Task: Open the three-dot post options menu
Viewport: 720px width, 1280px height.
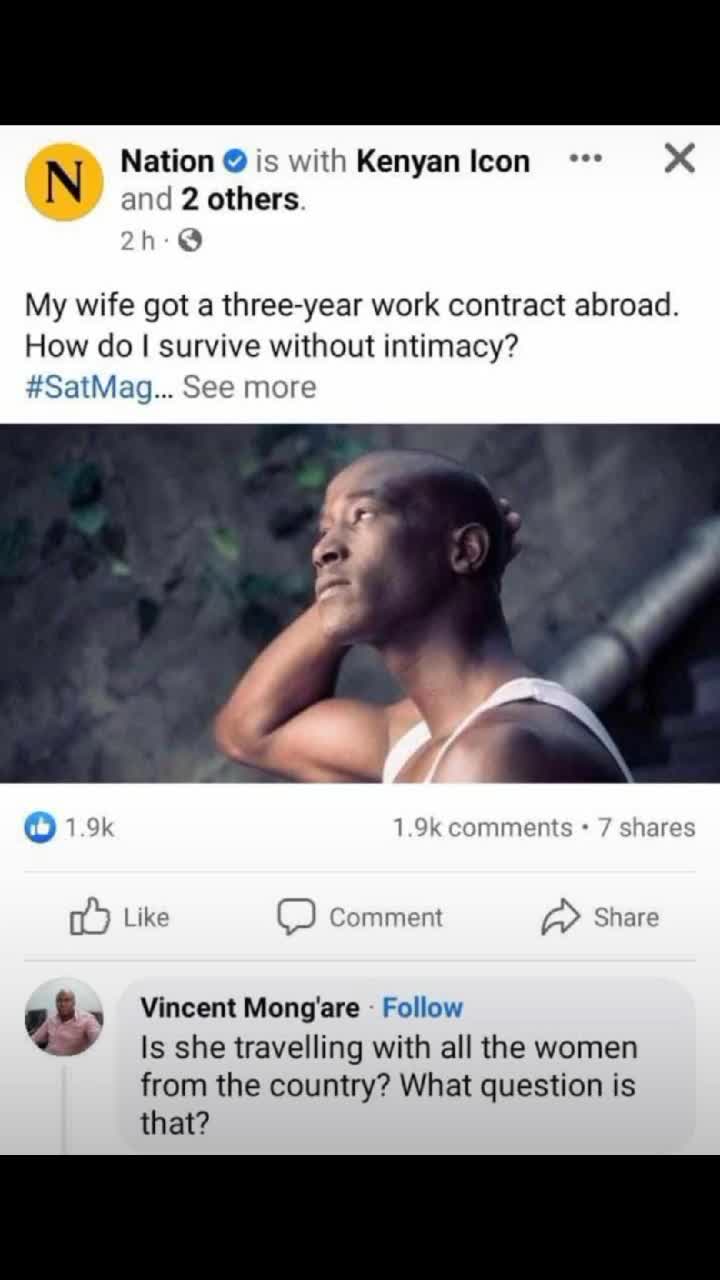Action: click(x=586, y=159)
